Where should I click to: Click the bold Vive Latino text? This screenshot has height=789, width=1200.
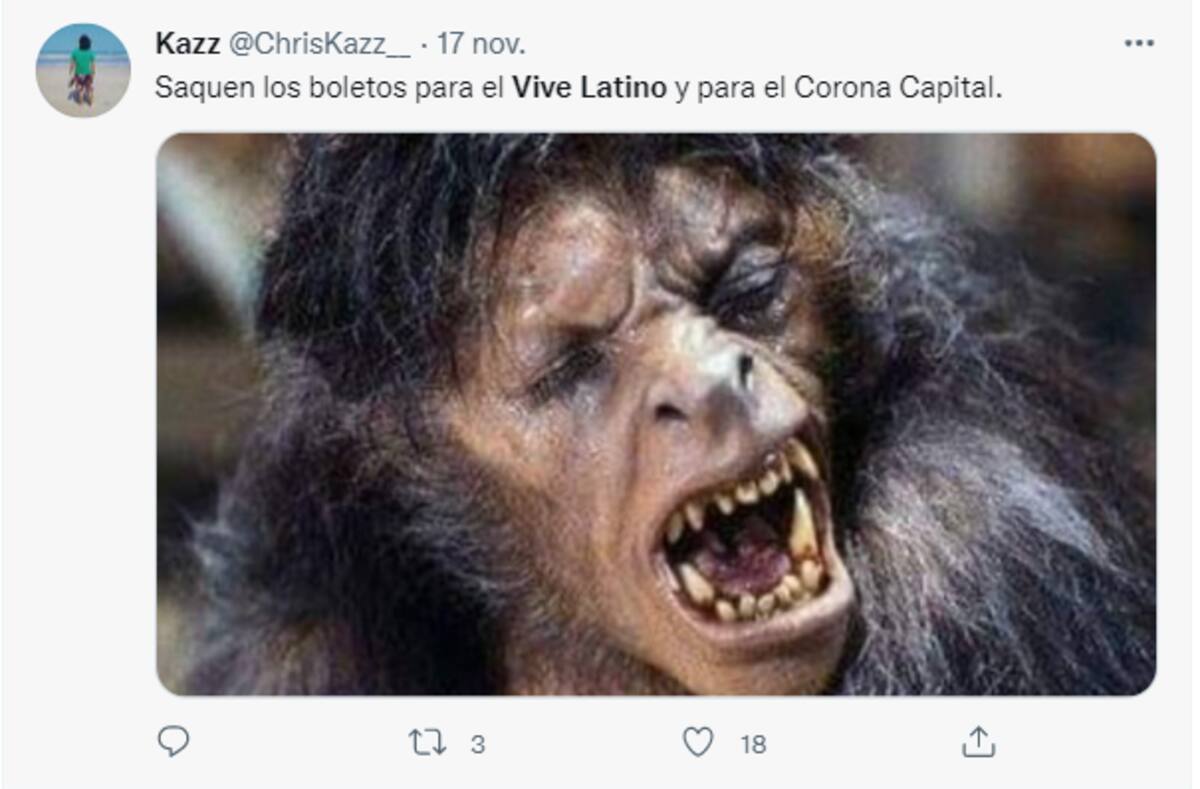pos(589,88)
